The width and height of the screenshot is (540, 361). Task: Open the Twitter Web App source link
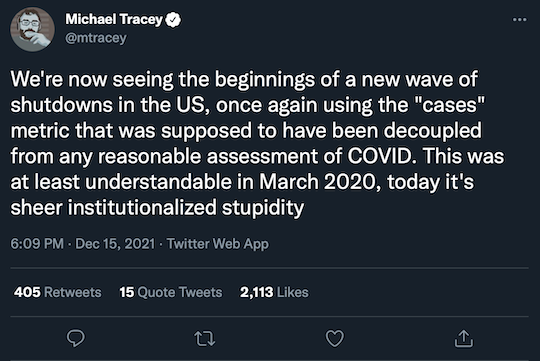[x=218, y=244]
